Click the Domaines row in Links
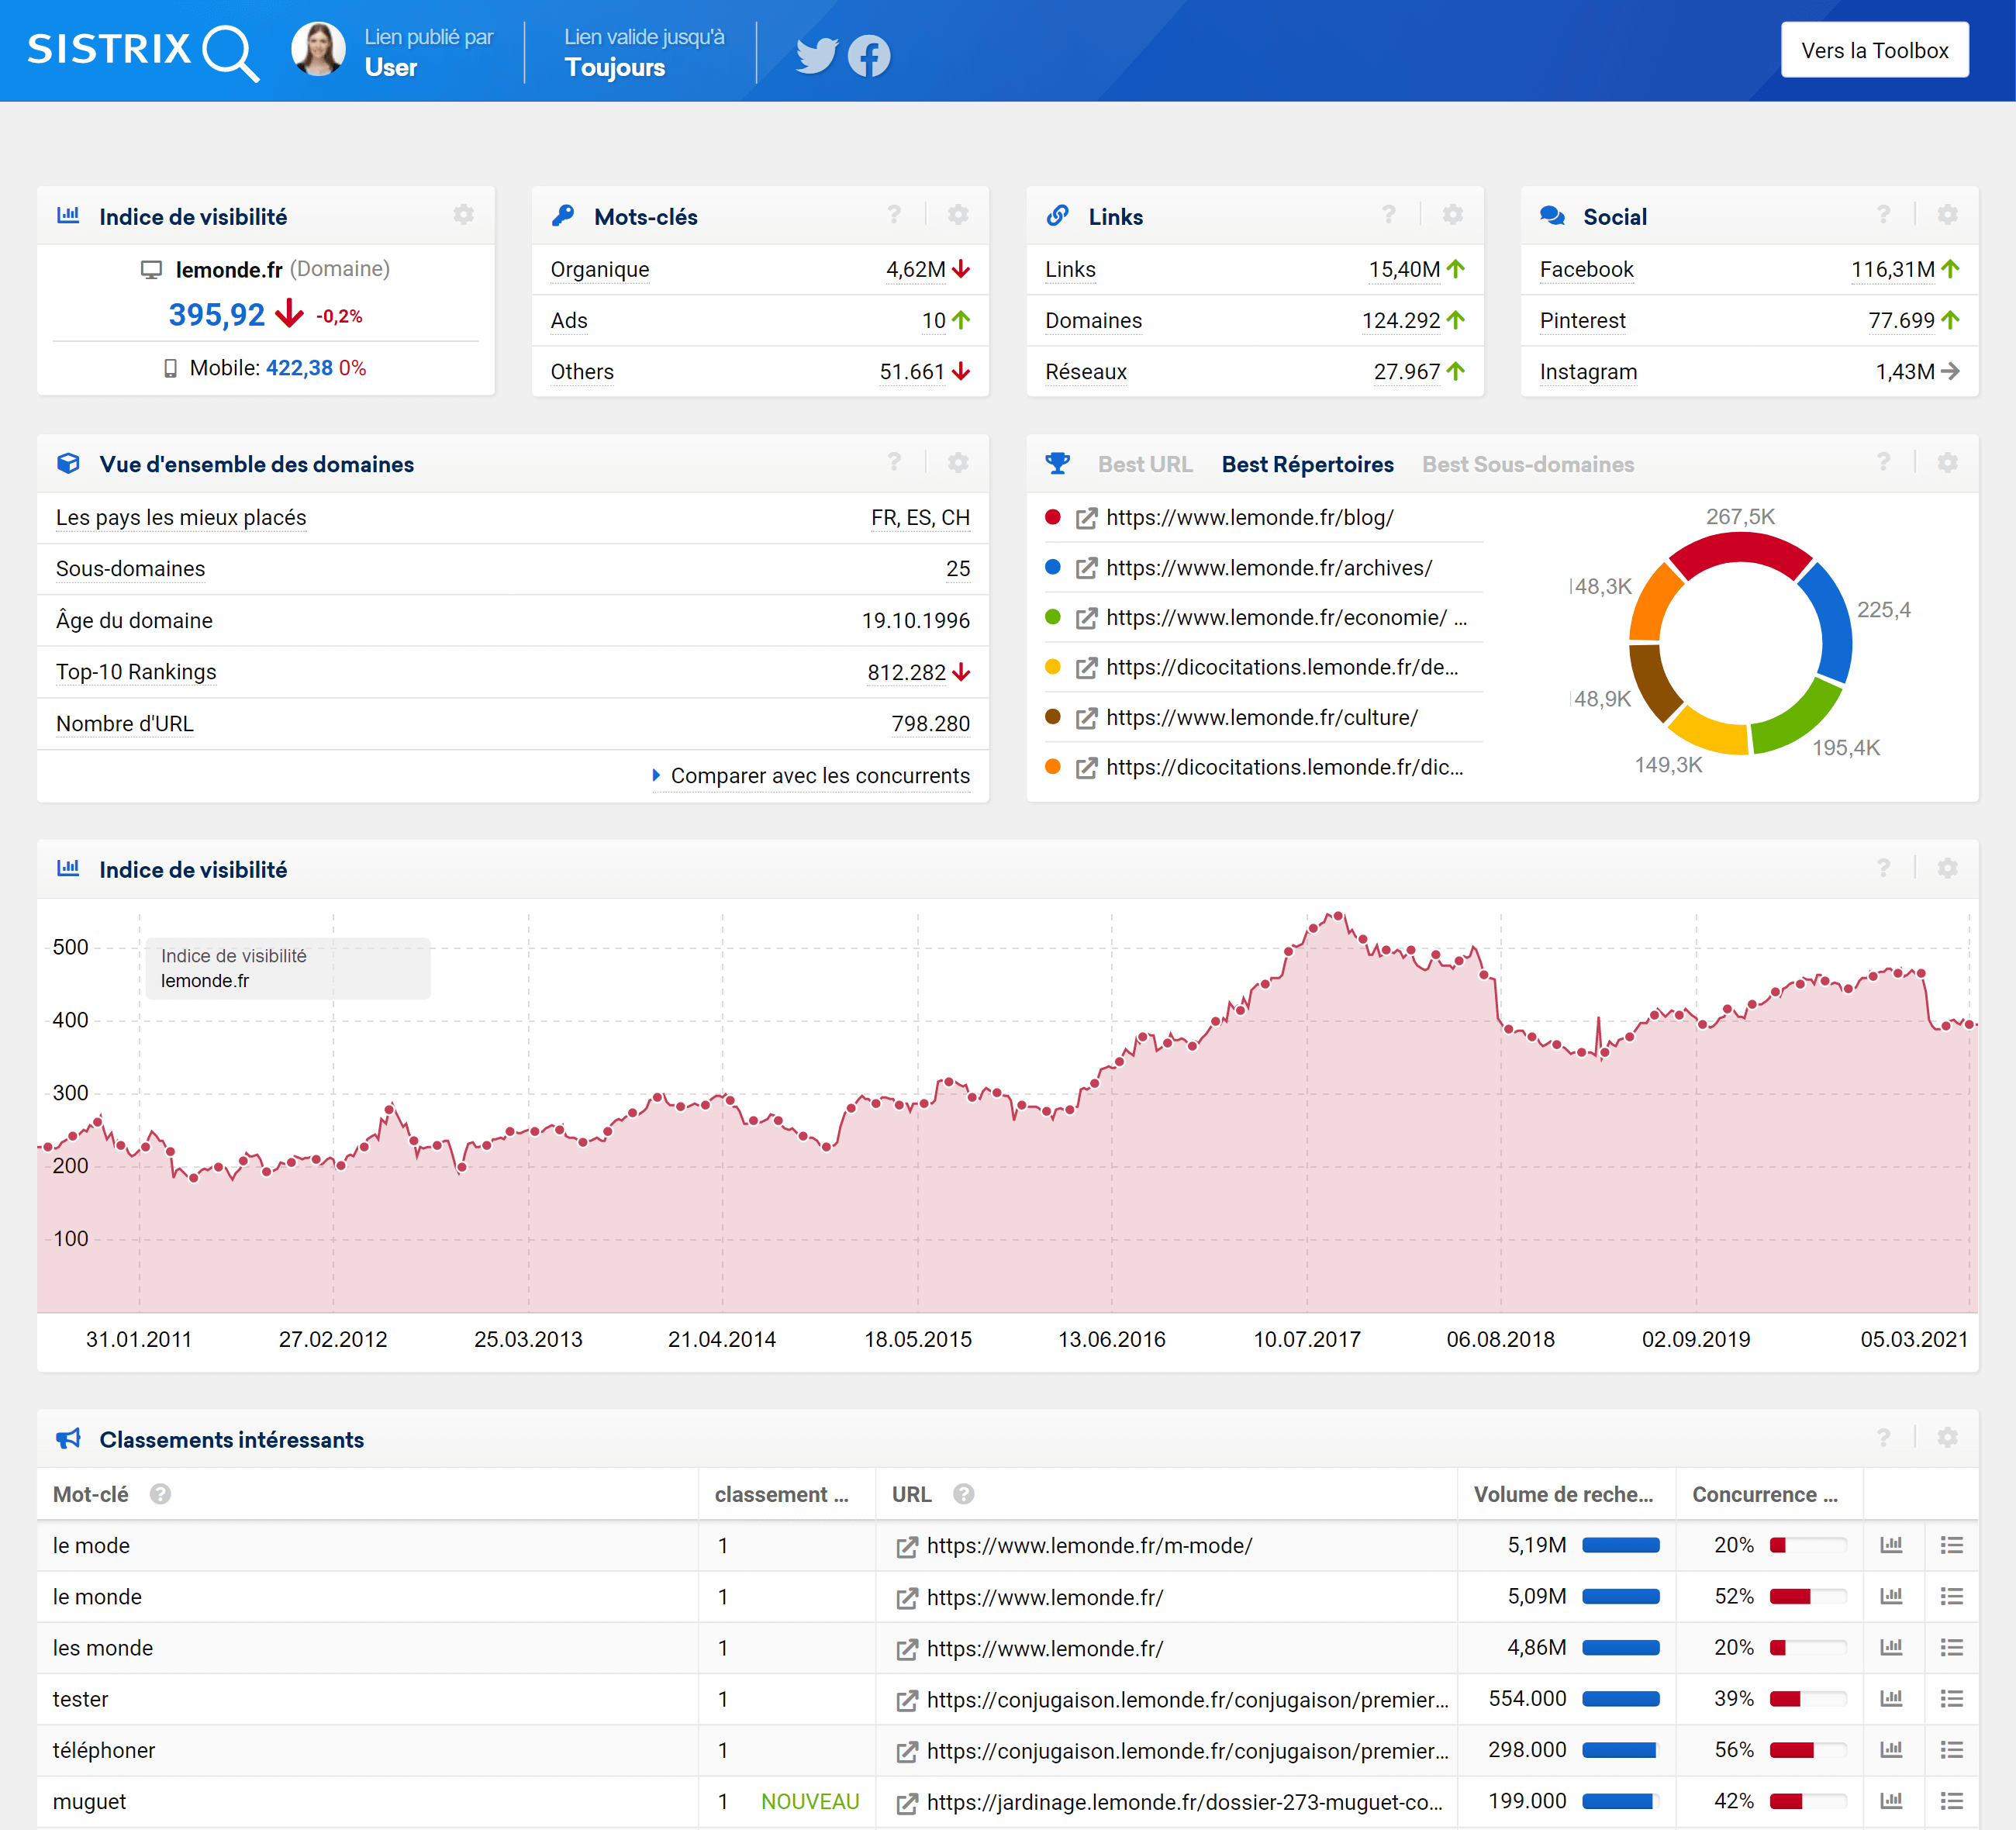Screen dimensions: 2016x1830 pos(1255,320)
